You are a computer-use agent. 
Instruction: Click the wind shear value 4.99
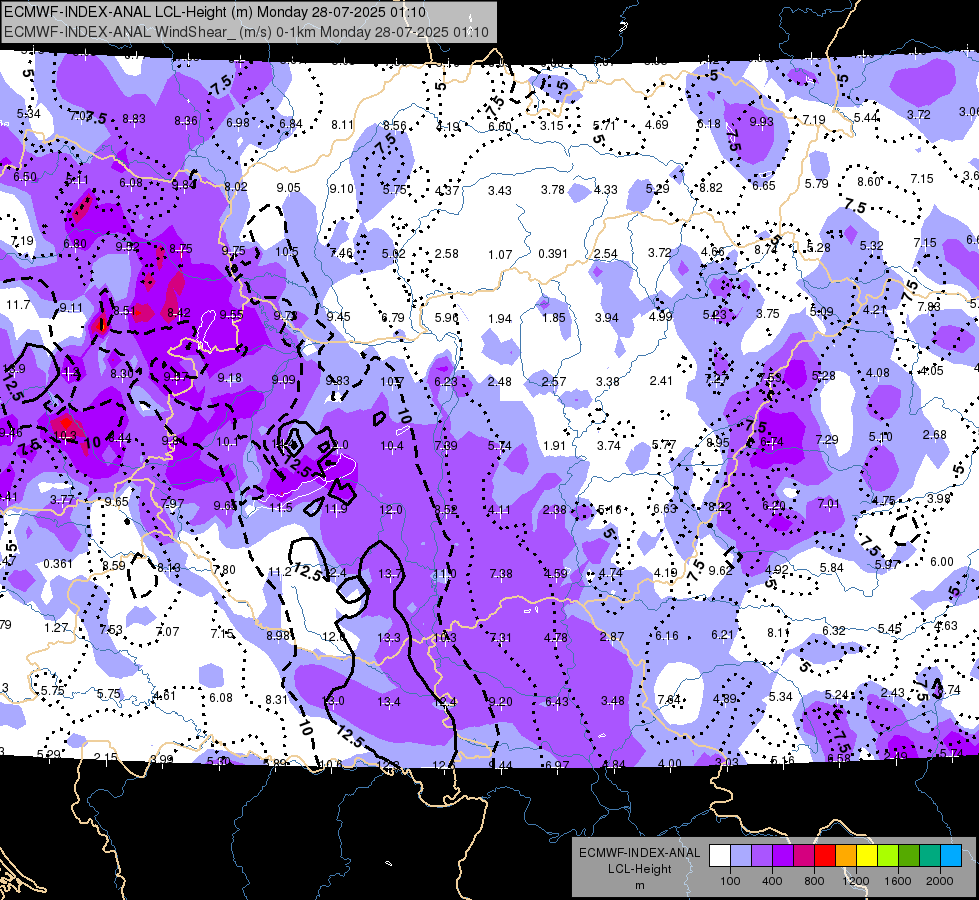pos(661,317)
